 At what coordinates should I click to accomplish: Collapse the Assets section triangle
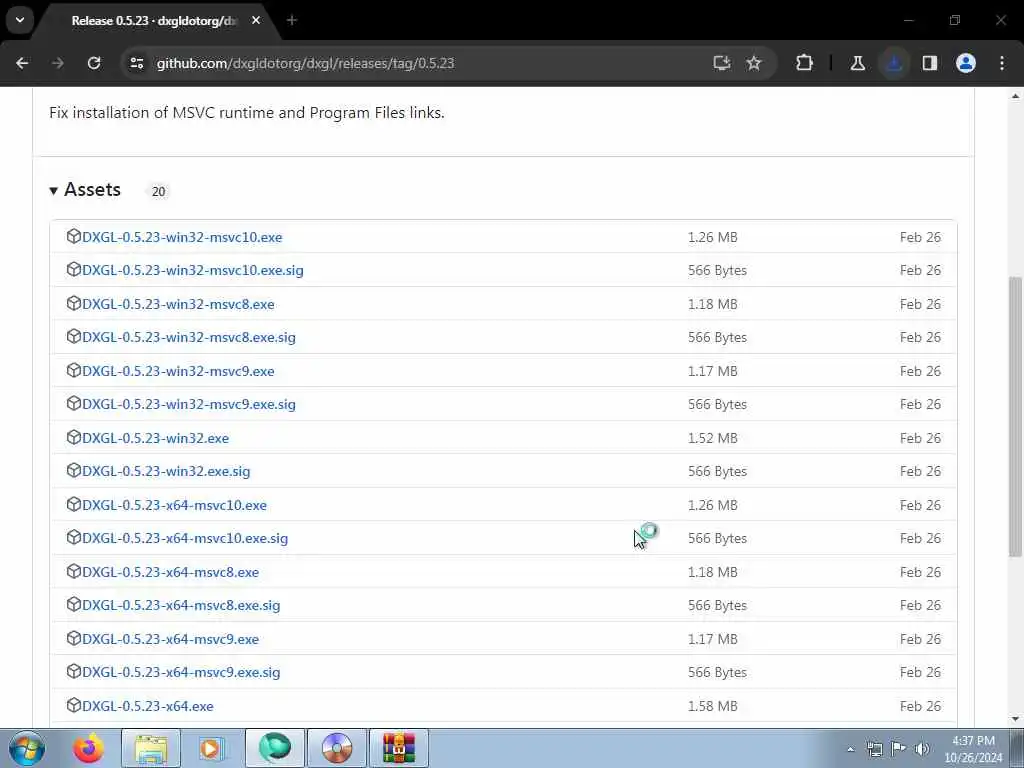pos(54,191)
